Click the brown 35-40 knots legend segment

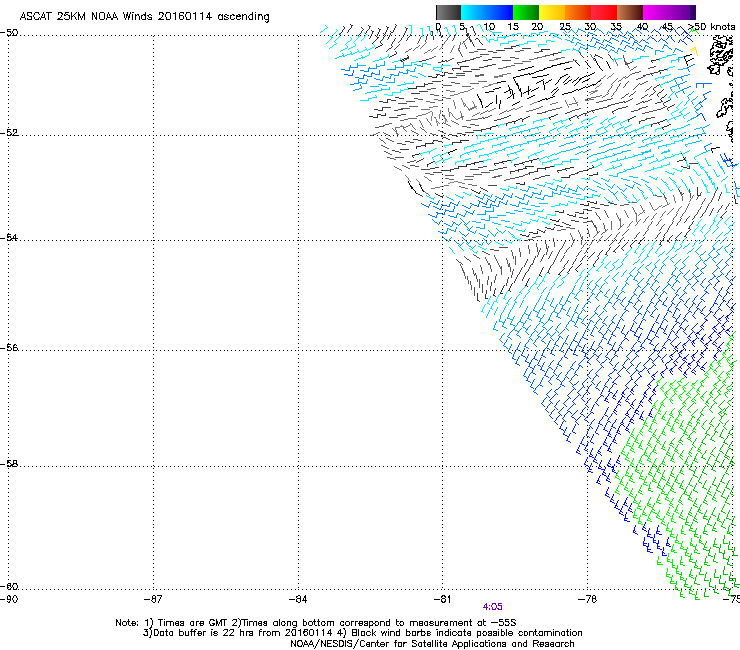click(x=630, y=12)
